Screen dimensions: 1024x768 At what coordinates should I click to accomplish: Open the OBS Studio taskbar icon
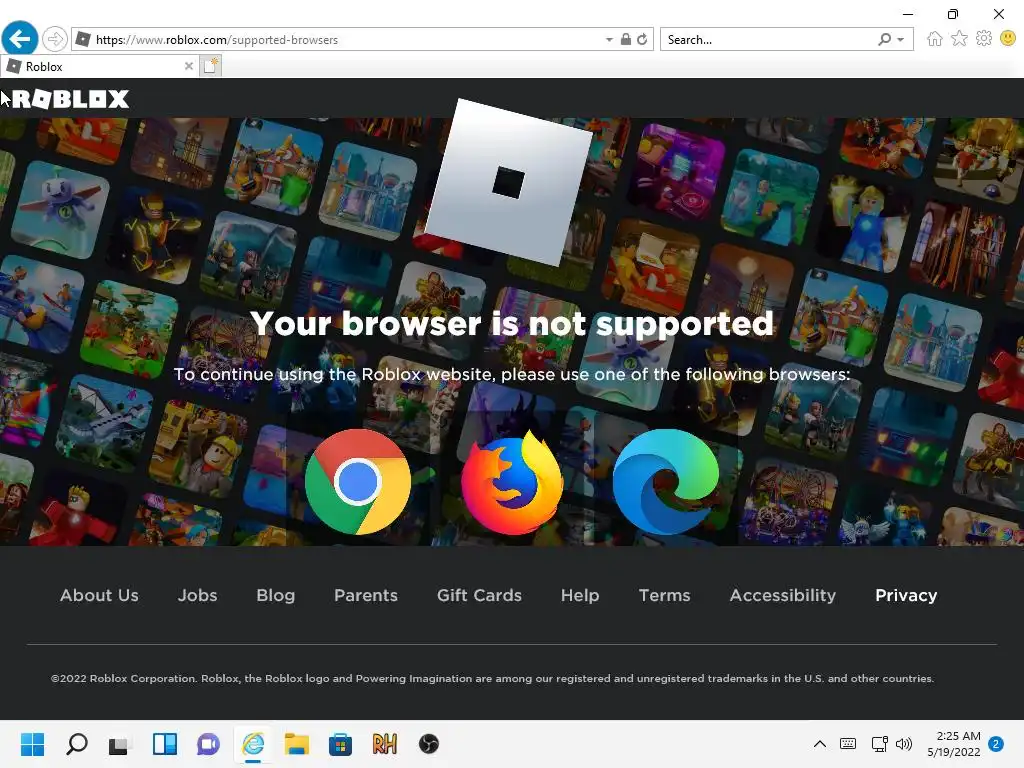[428, 744]
